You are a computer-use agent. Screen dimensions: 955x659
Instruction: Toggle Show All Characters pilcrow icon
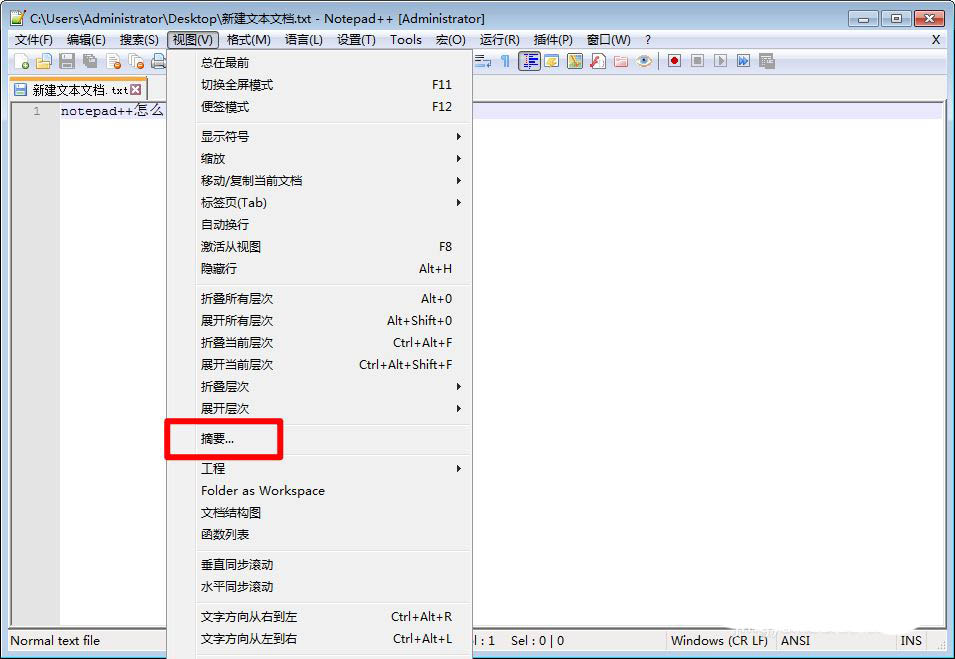click(x=507, y=61)
